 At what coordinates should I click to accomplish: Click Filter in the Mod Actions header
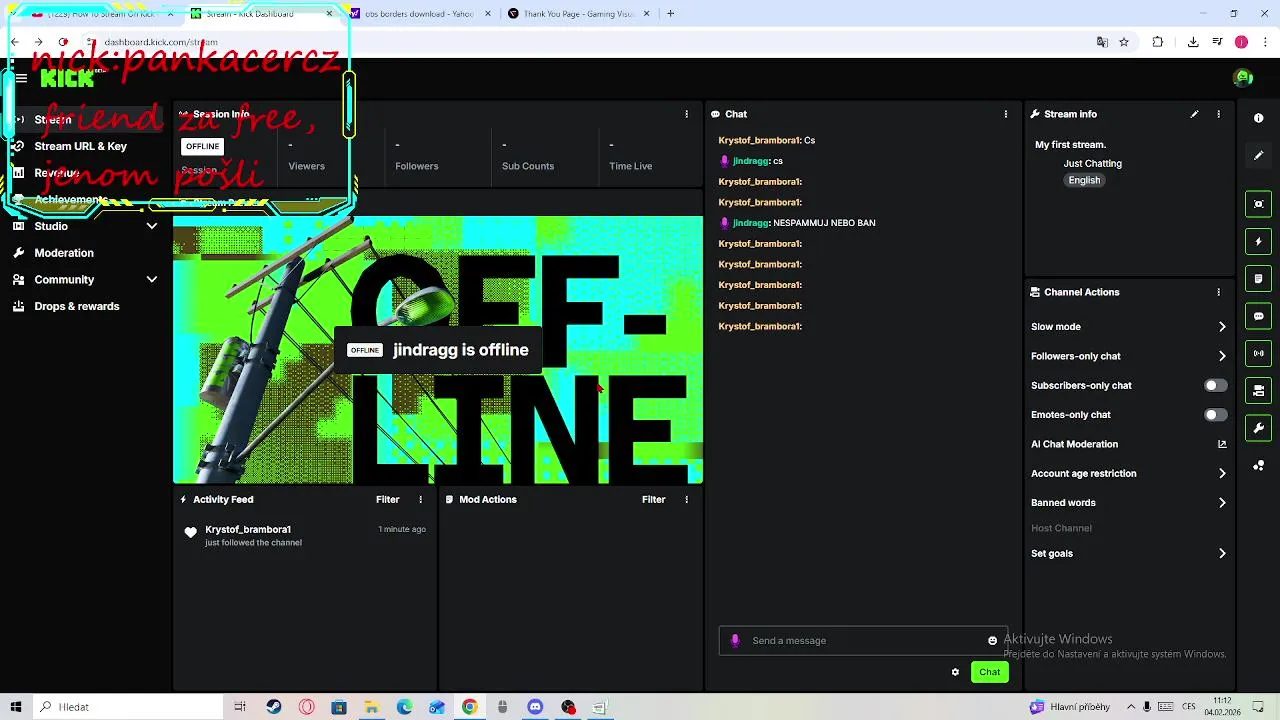tap(653, 499)
